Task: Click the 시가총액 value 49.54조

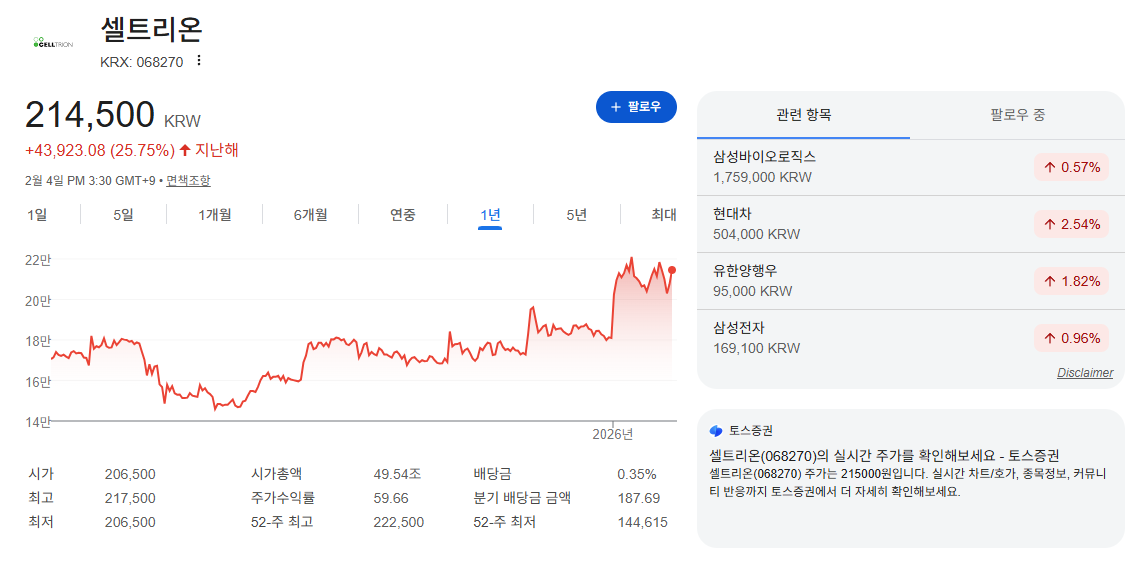Action: pos(397,475)
